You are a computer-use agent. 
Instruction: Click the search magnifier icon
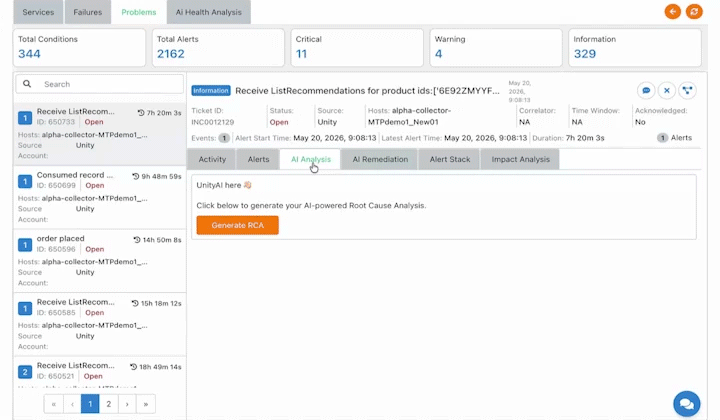pyautogui.click(x=27, y=84)
